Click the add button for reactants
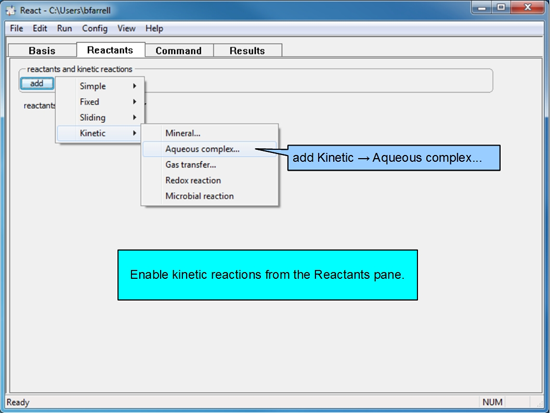 (x=37, y=84)
